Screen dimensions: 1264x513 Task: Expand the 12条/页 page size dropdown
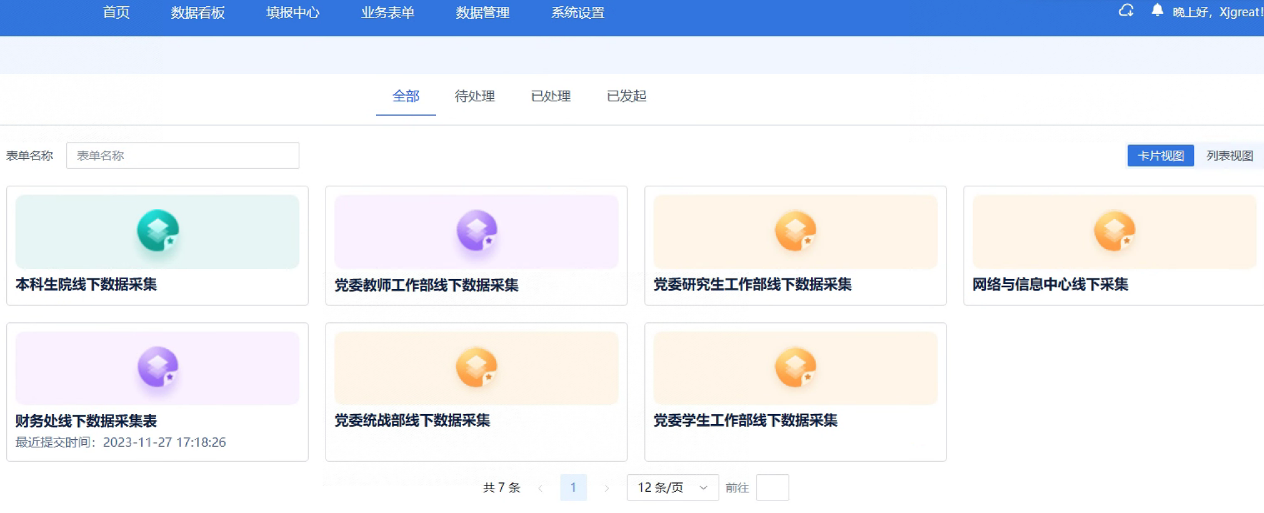(672, 488)
